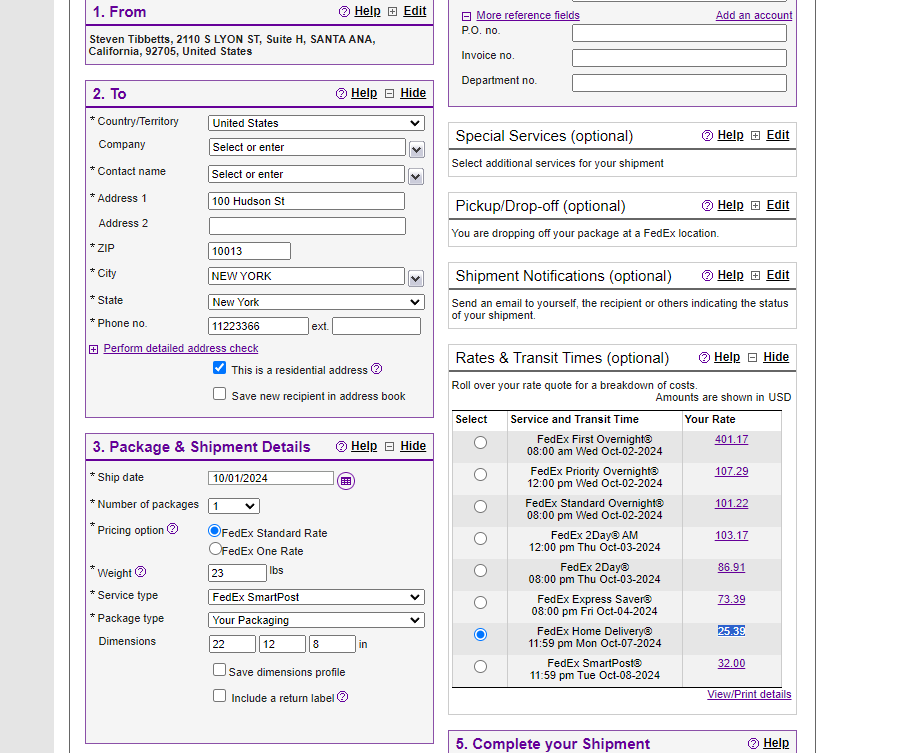
Task: Open City dropdown arrow
Action: (x=416, y=278)
